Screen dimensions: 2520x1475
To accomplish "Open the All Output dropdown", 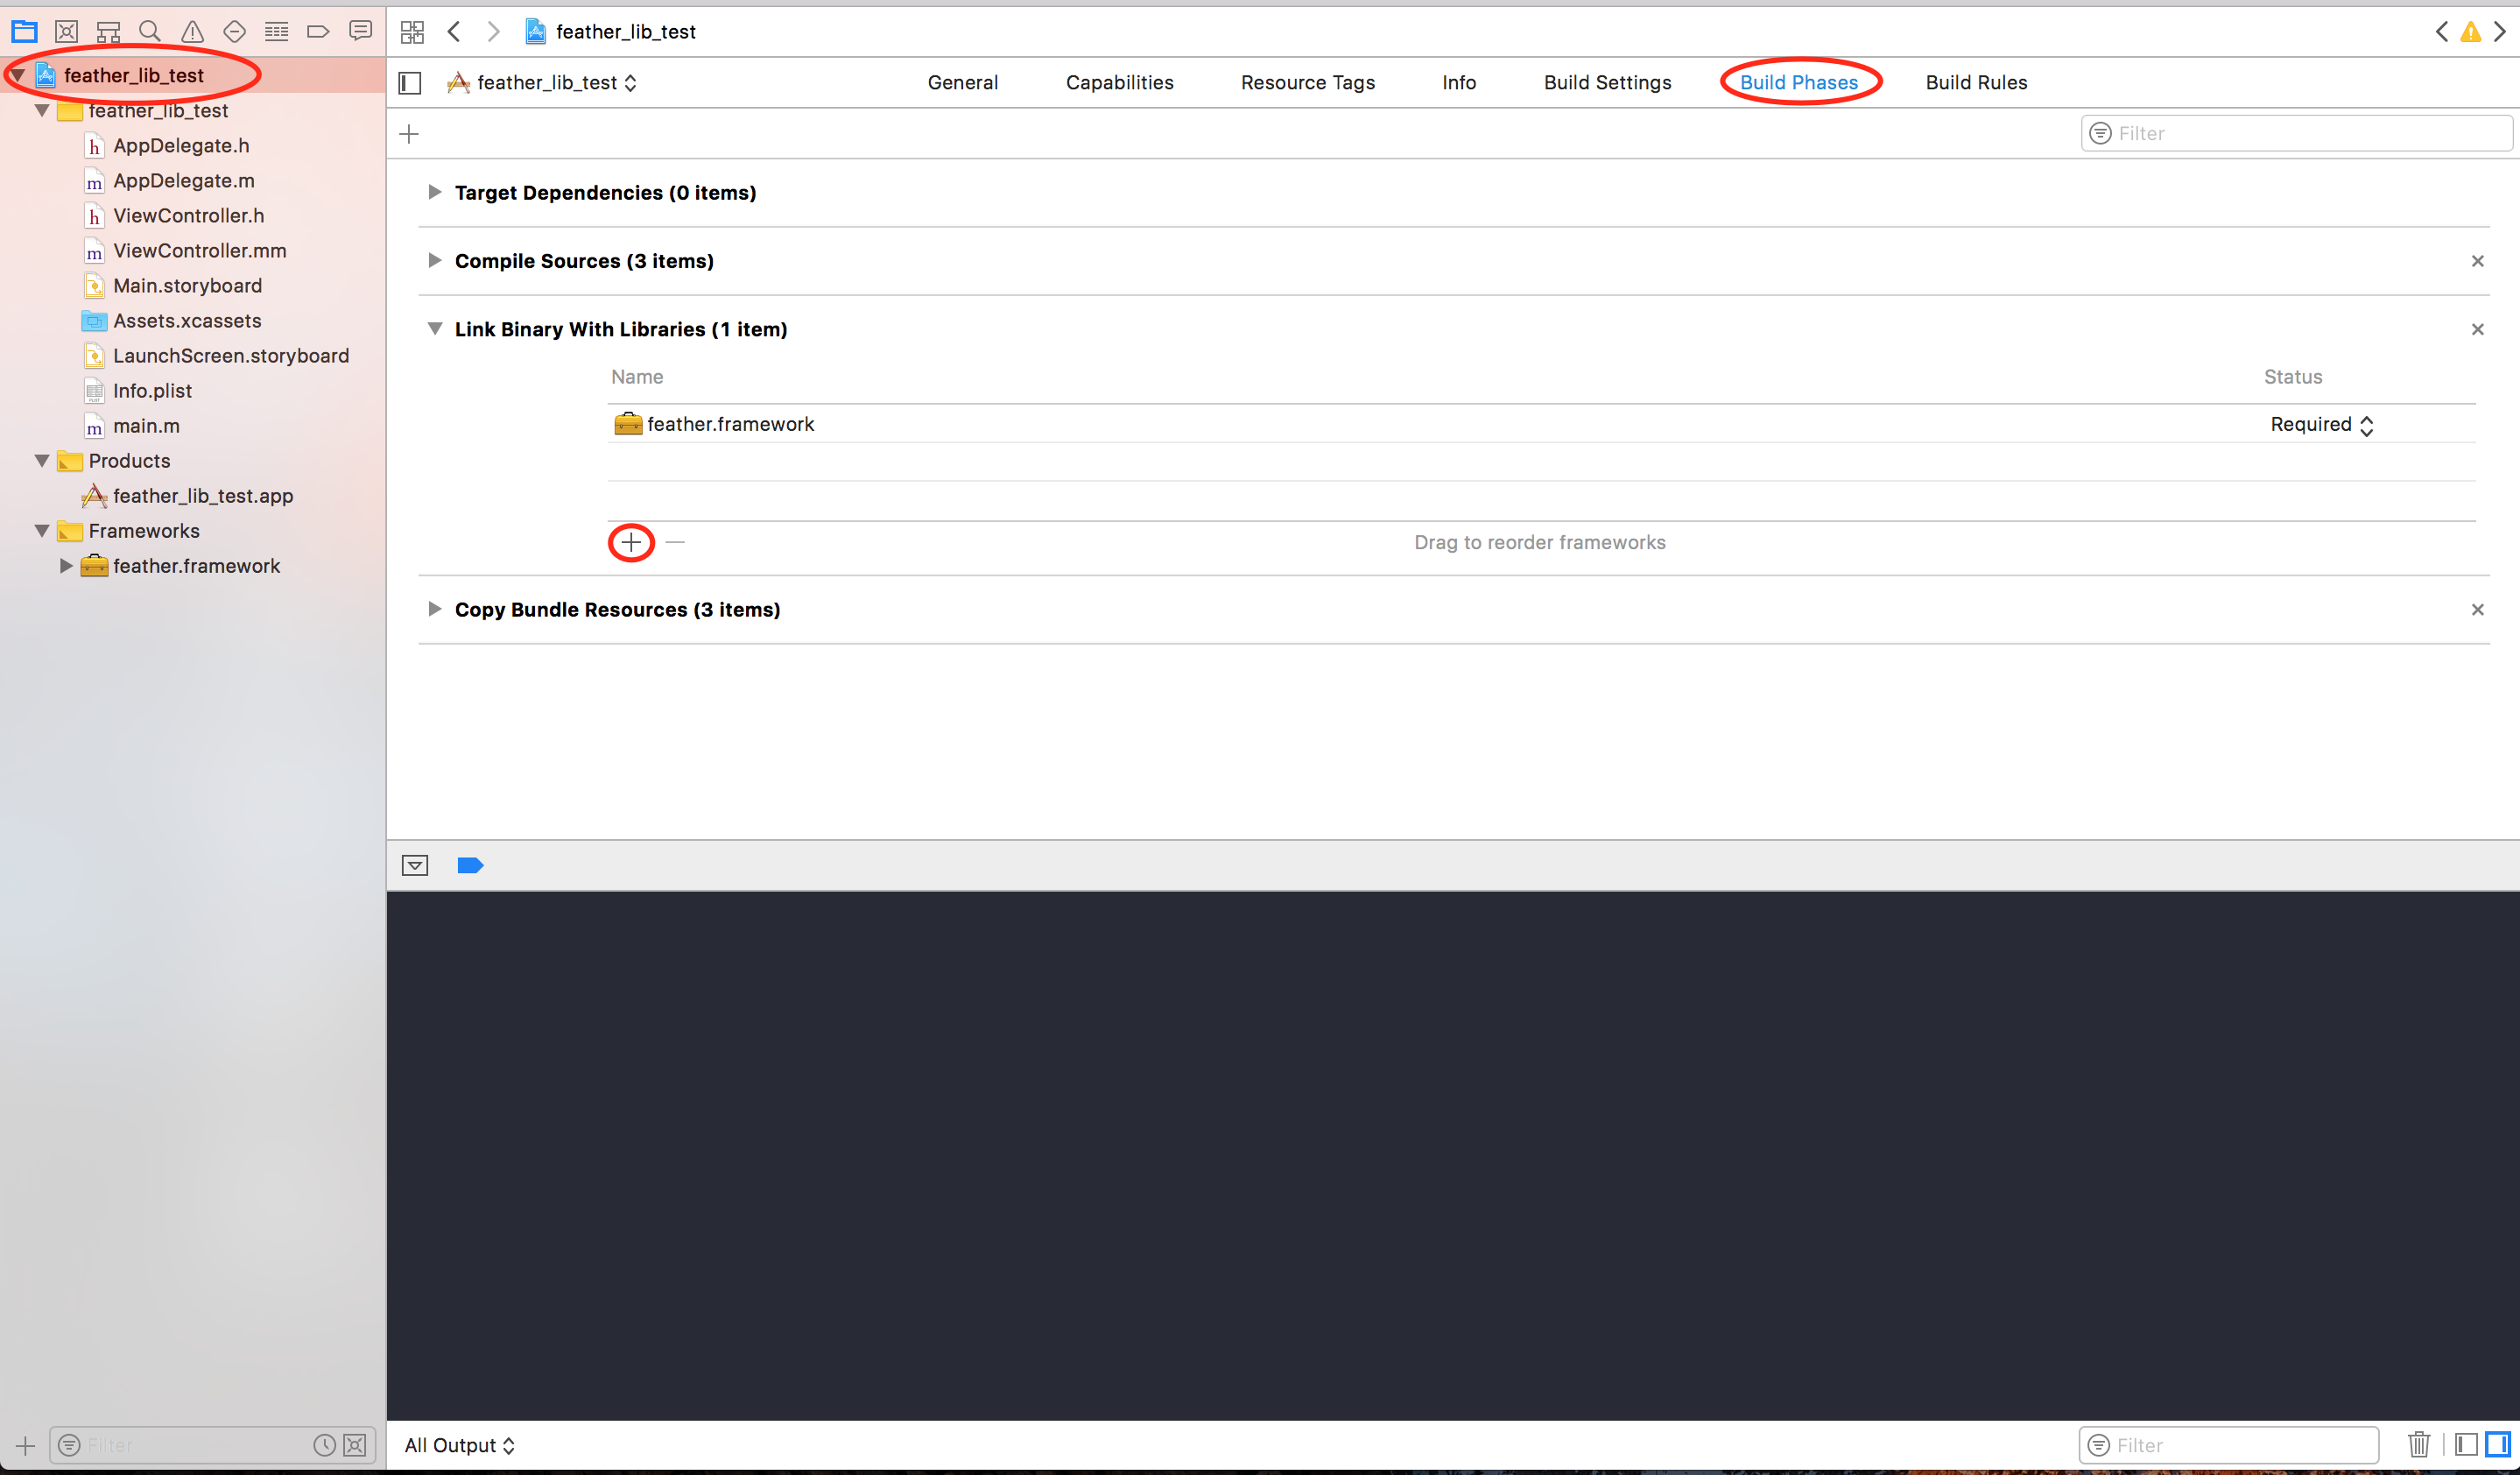I will [460, 1445].
